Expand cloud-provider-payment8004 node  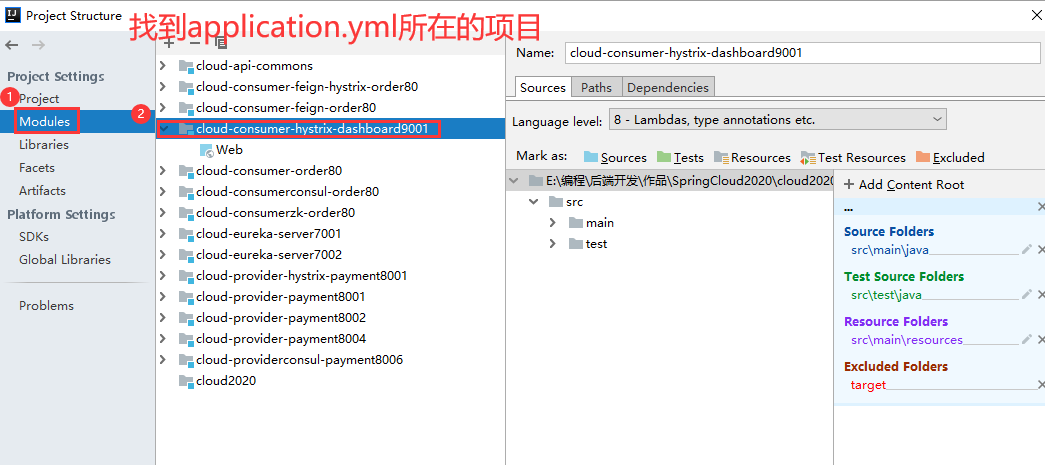tap(163, 338)
